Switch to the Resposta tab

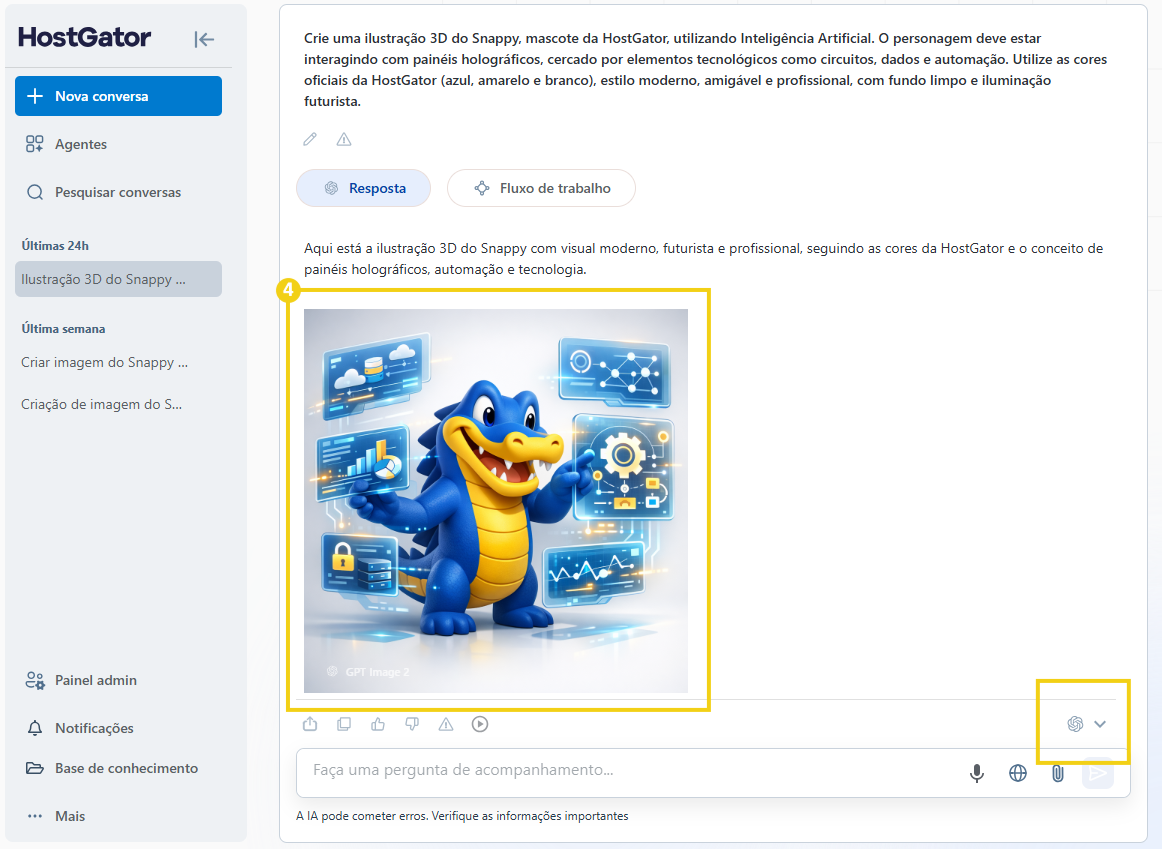pyautogui.click(x=363, y=188)
